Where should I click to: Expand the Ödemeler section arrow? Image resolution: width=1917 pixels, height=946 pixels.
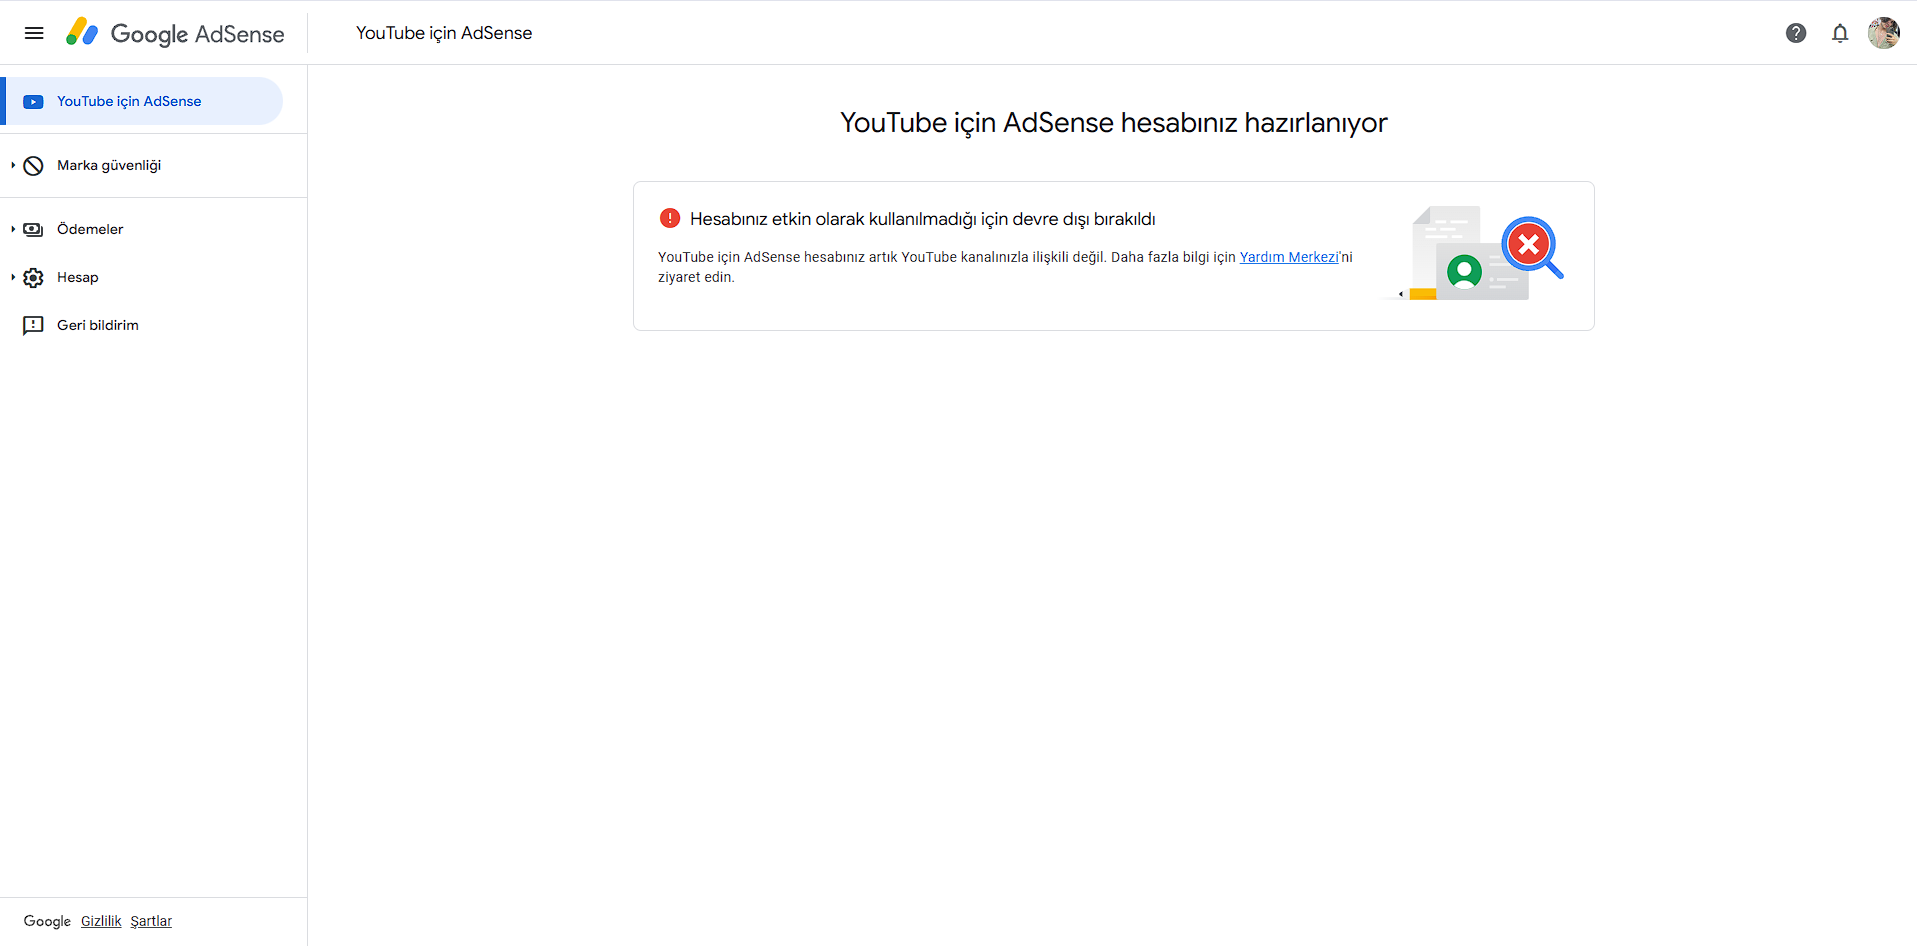click(x=13, y=229)
